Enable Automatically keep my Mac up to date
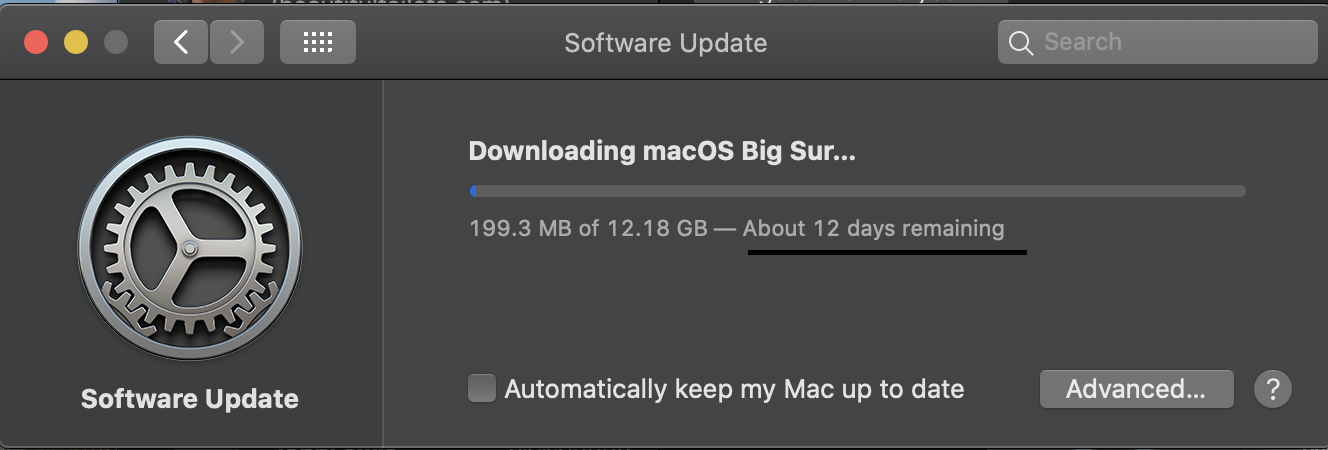 482,388
